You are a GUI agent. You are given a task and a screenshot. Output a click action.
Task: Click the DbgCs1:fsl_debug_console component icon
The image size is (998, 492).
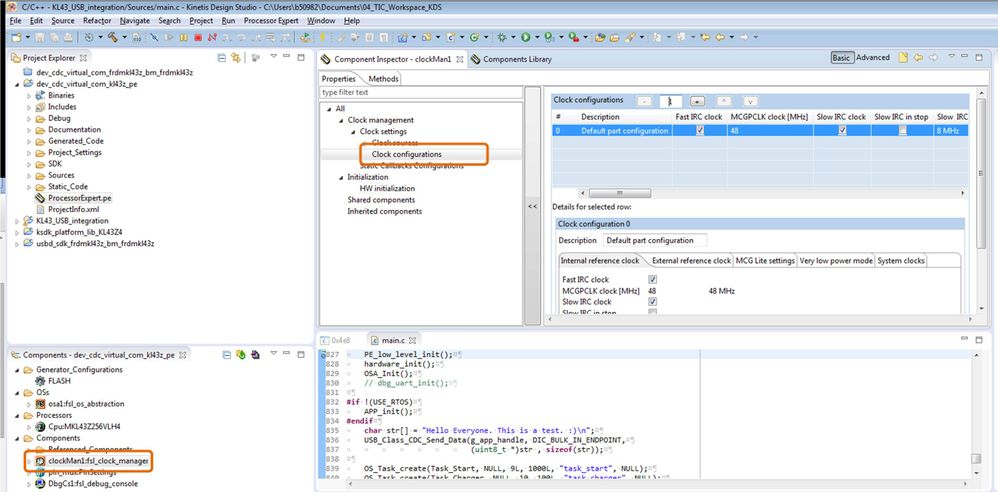point(40,484)
